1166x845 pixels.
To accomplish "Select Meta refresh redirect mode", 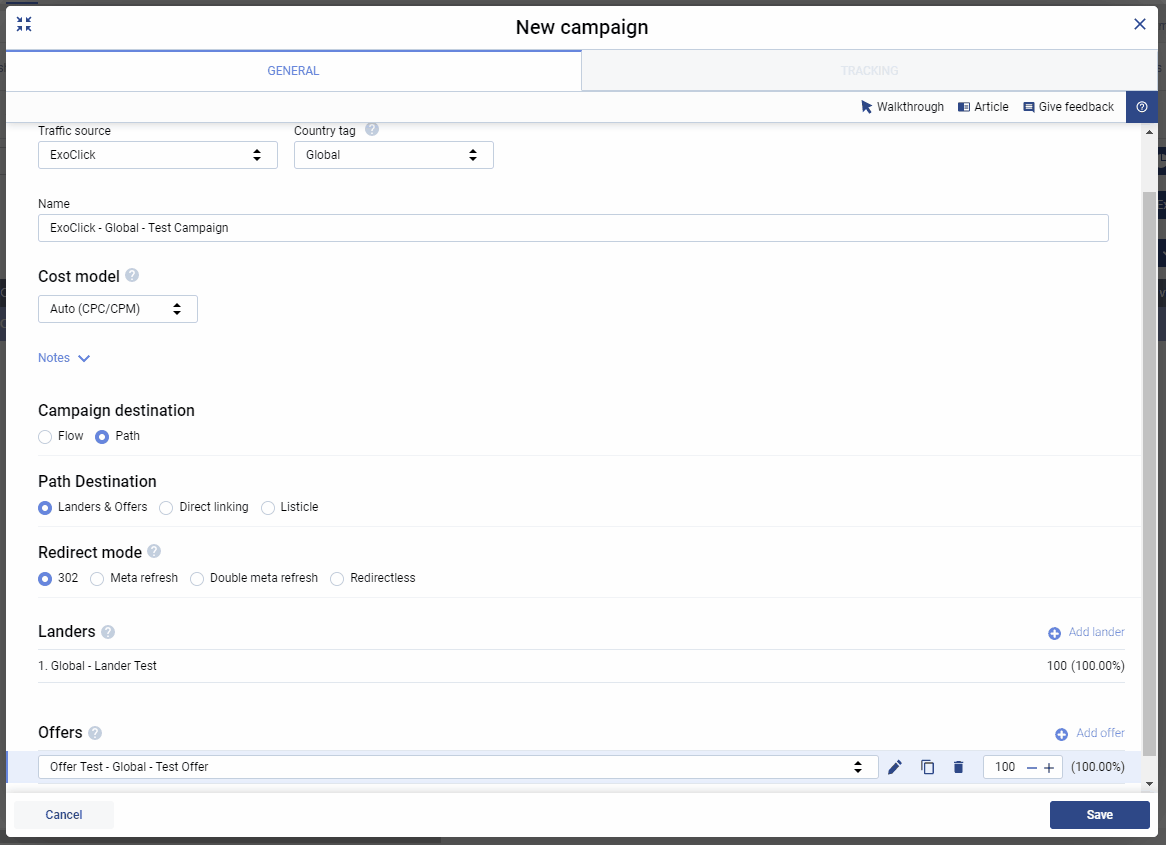I will (x=98, y=579).
